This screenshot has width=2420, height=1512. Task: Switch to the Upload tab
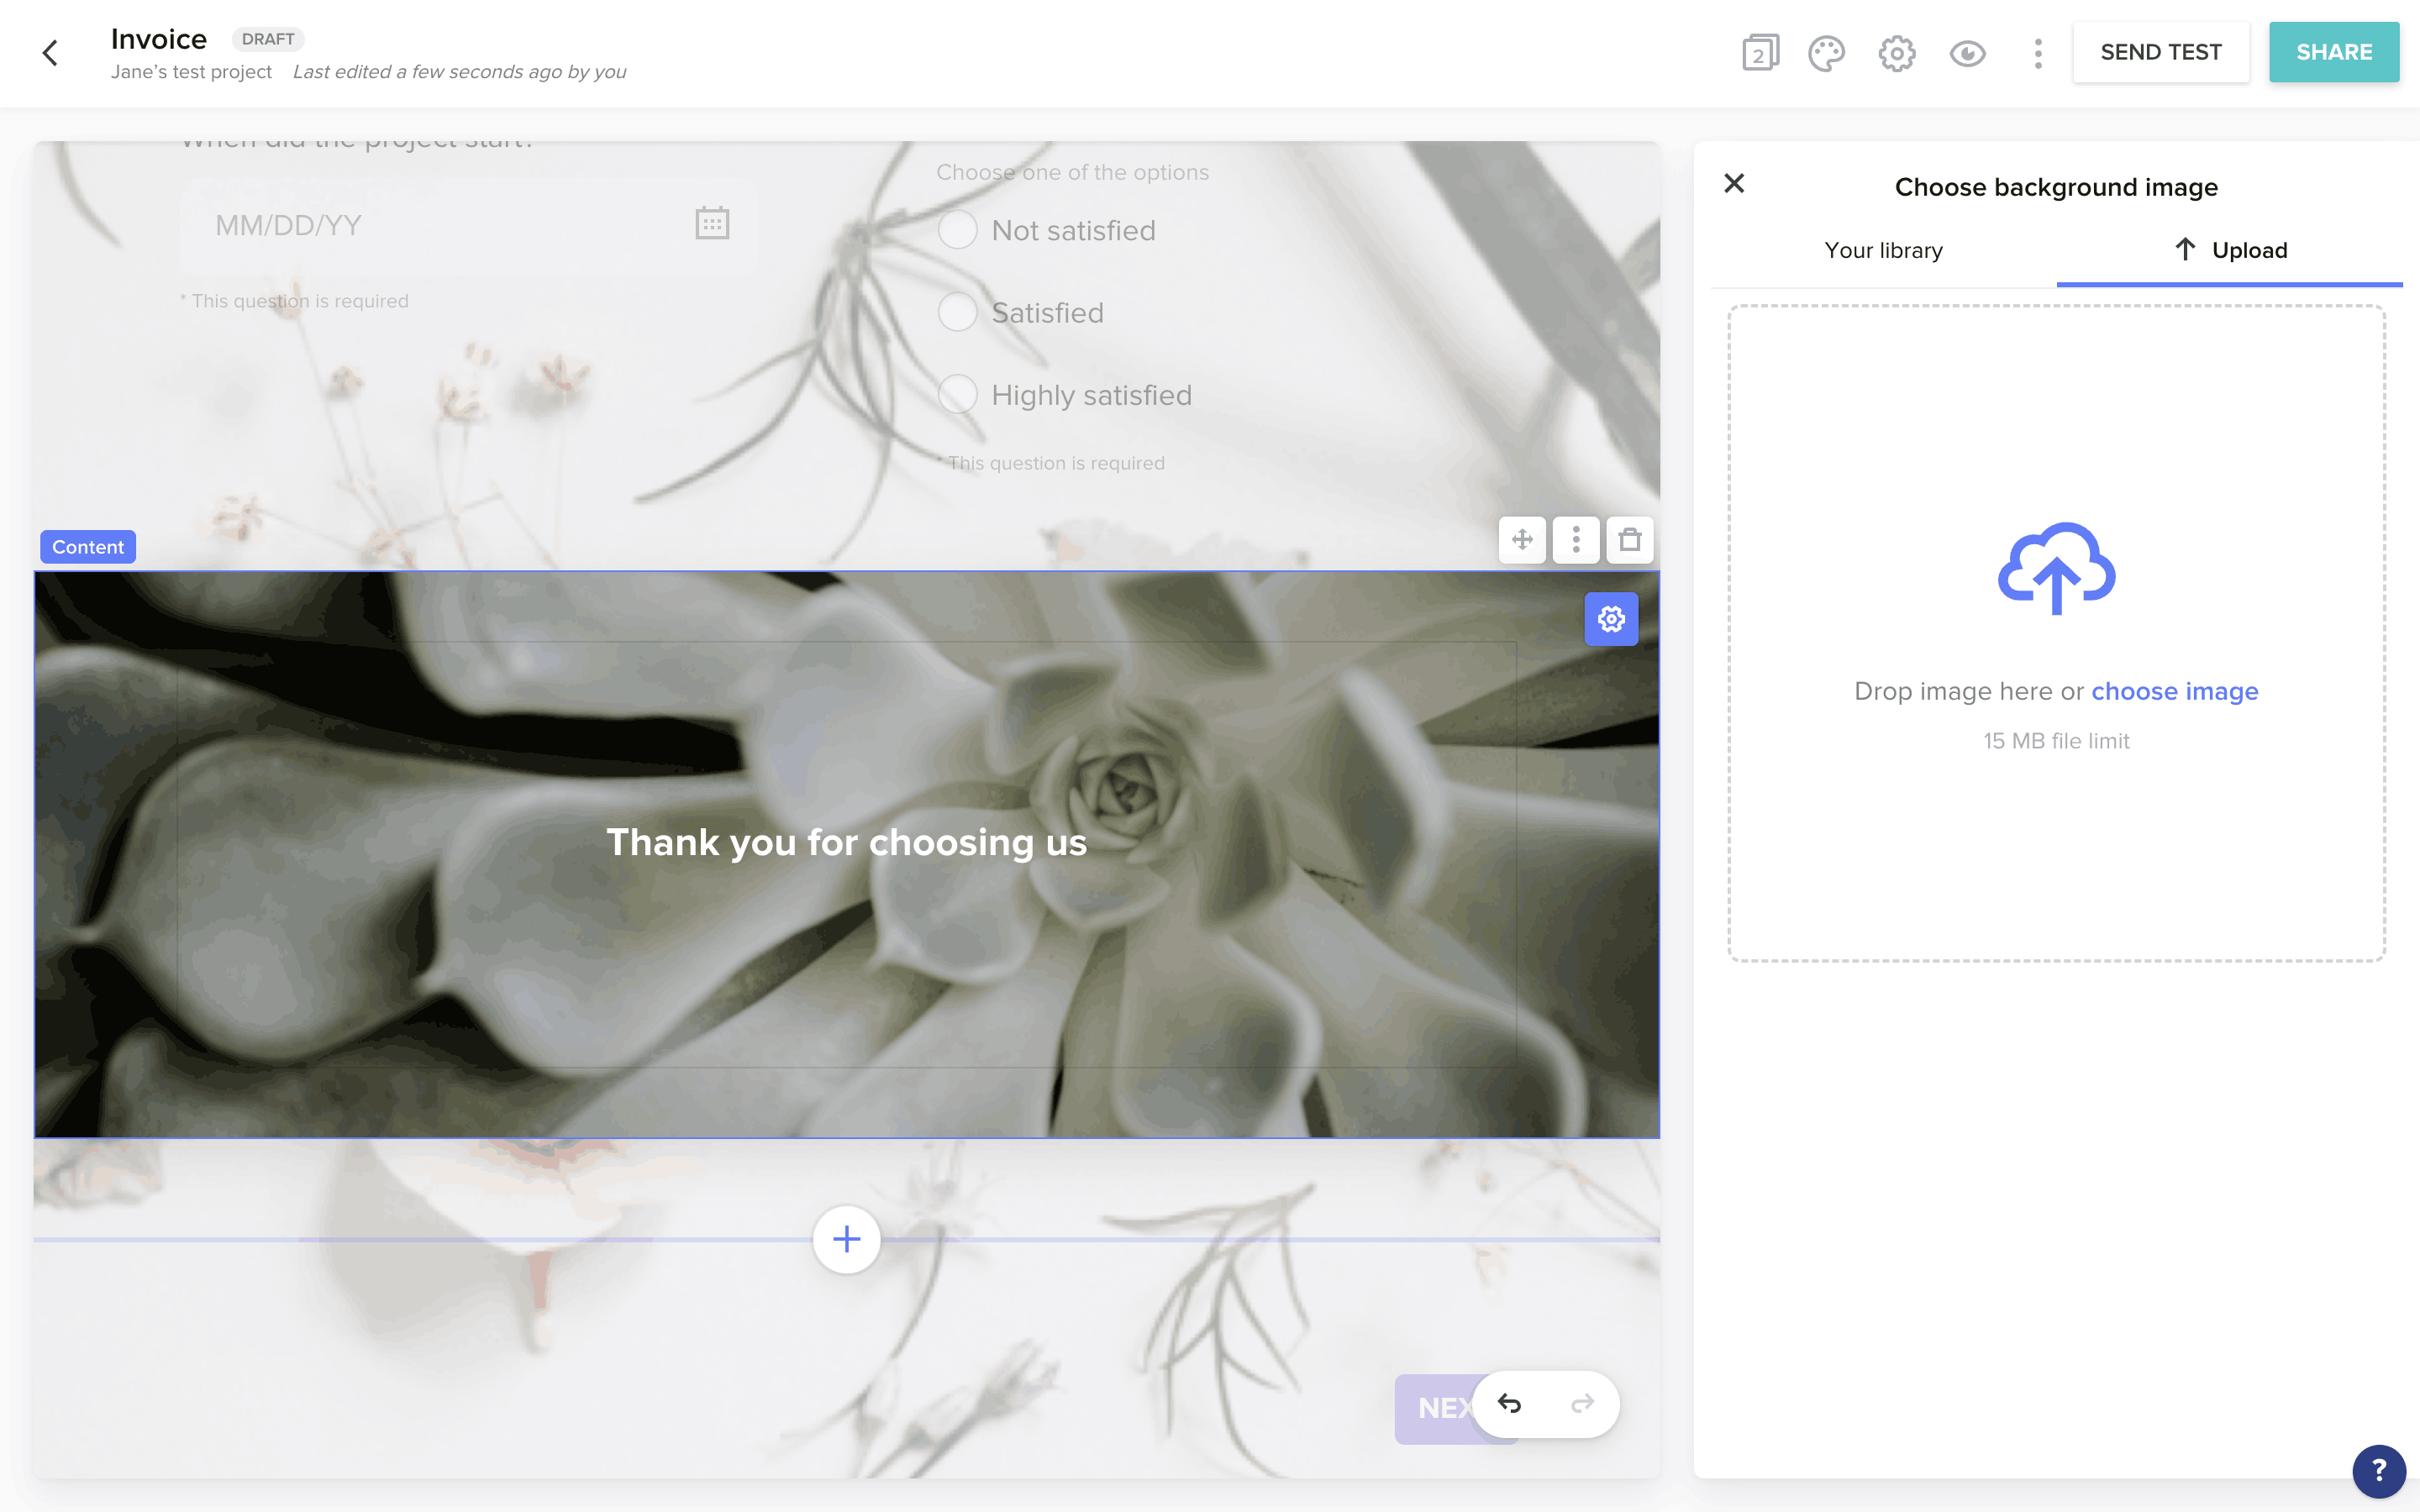[x=2248, y=250]
